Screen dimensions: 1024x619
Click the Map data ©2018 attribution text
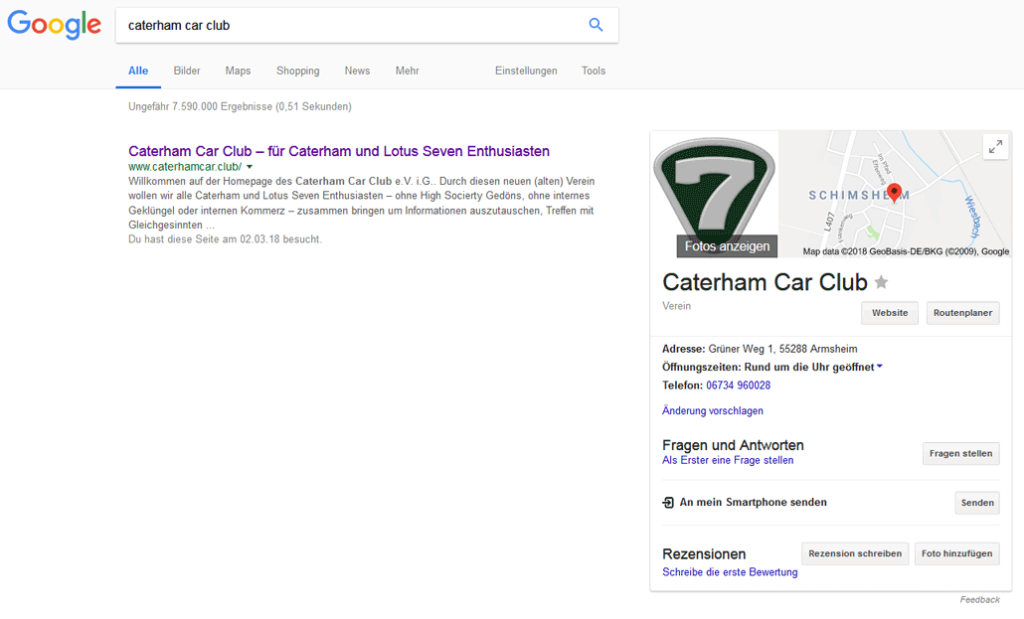(906, 251)
